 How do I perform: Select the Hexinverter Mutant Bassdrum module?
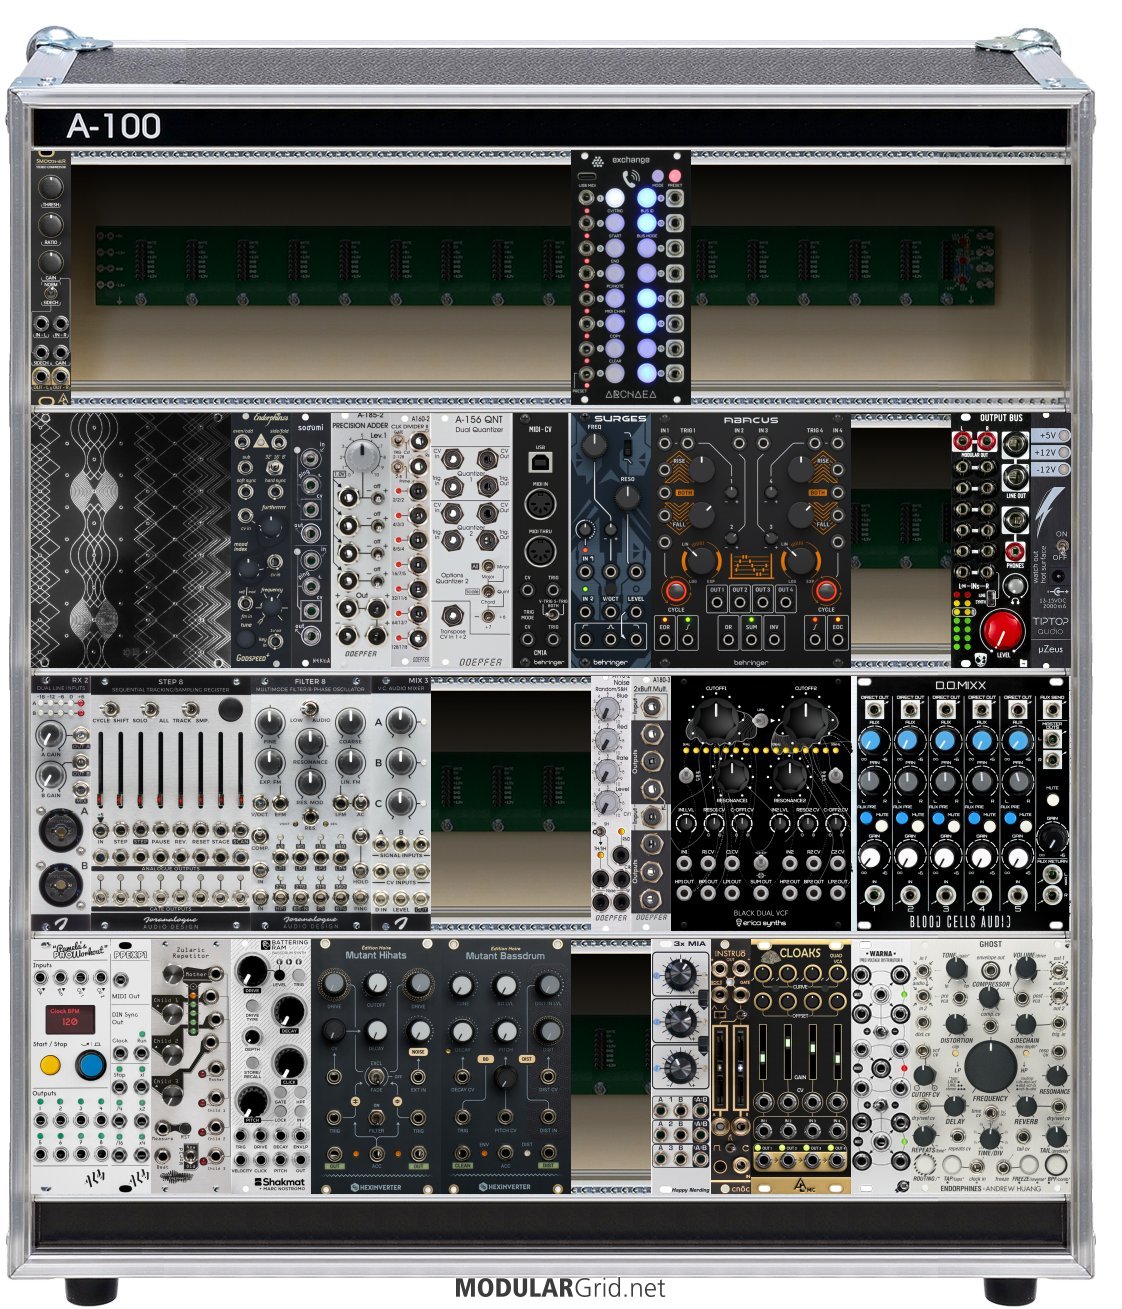[x=506, y=1066]
